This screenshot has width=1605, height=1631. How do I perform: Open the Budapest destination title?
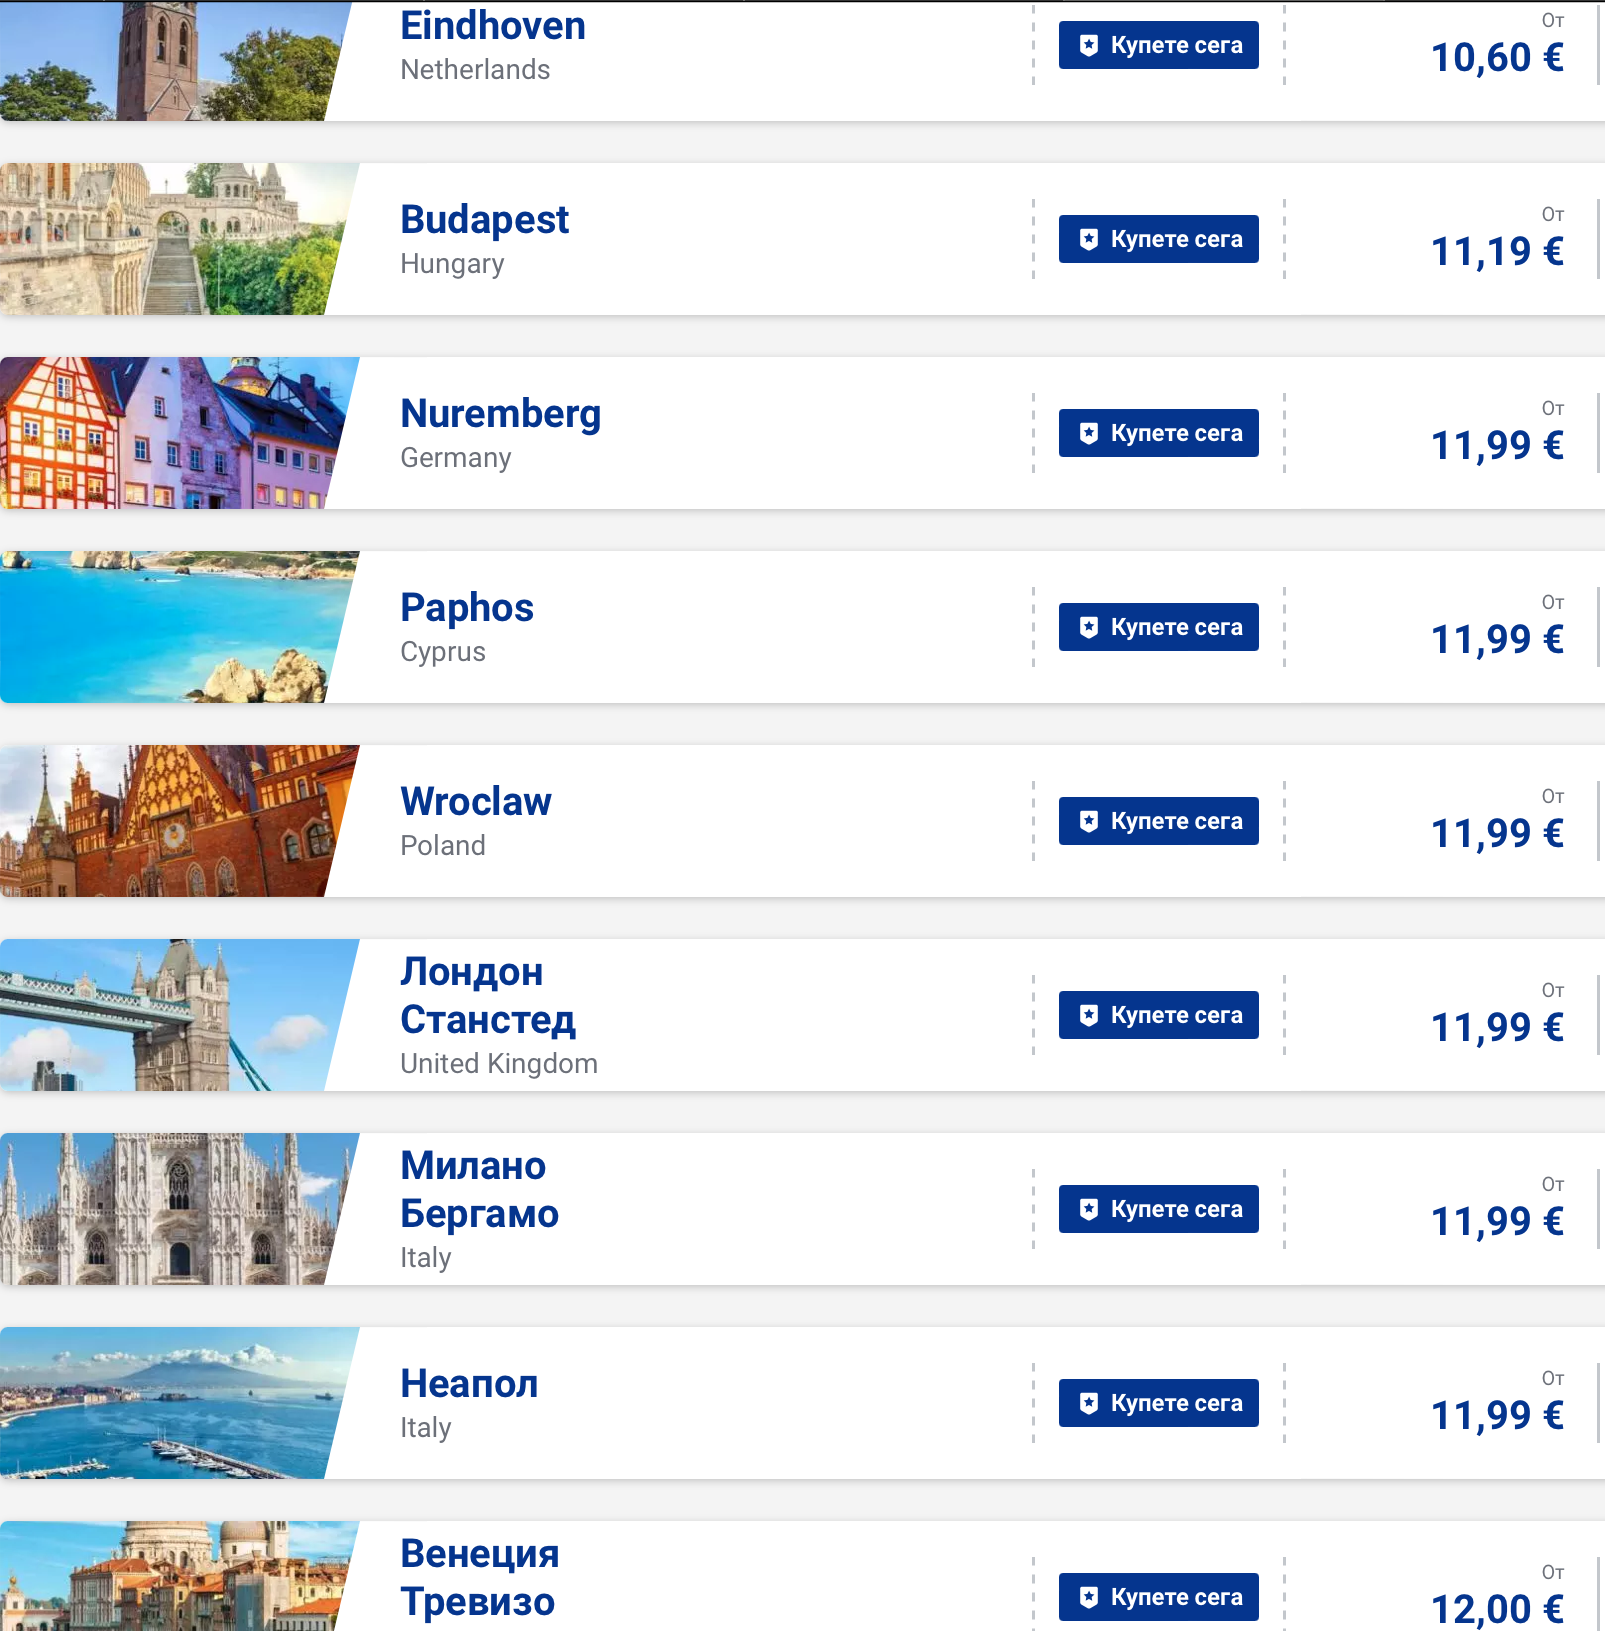pyautogui.click(x=484, y=220)
